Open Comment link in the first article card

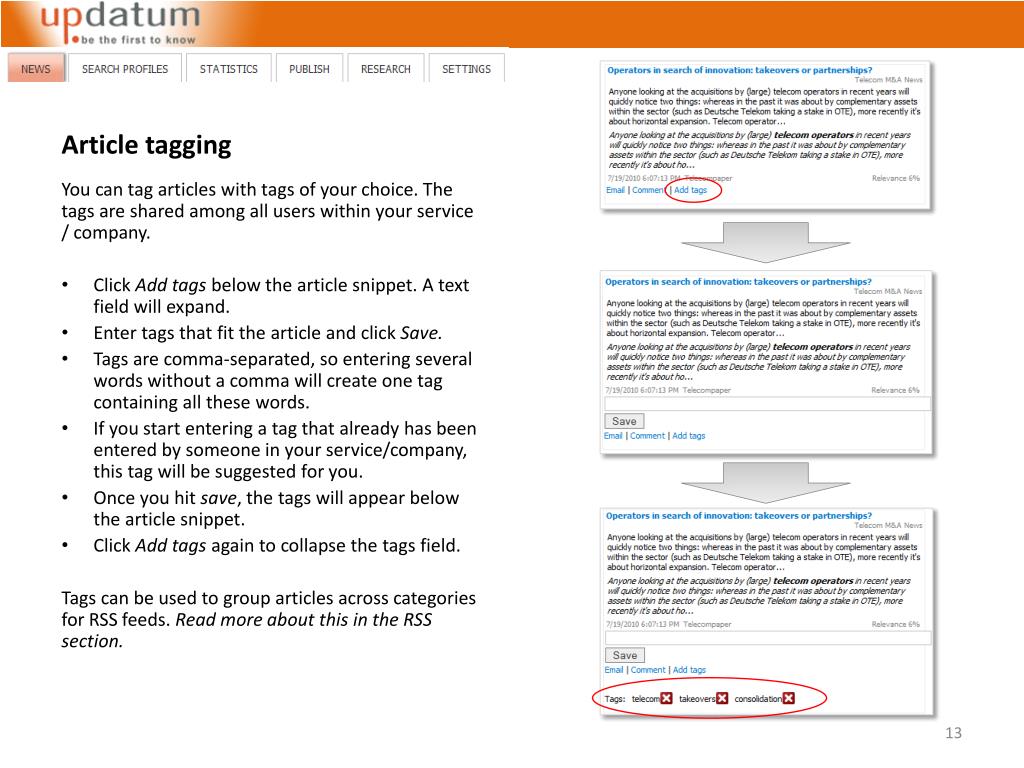coord(648,190)
